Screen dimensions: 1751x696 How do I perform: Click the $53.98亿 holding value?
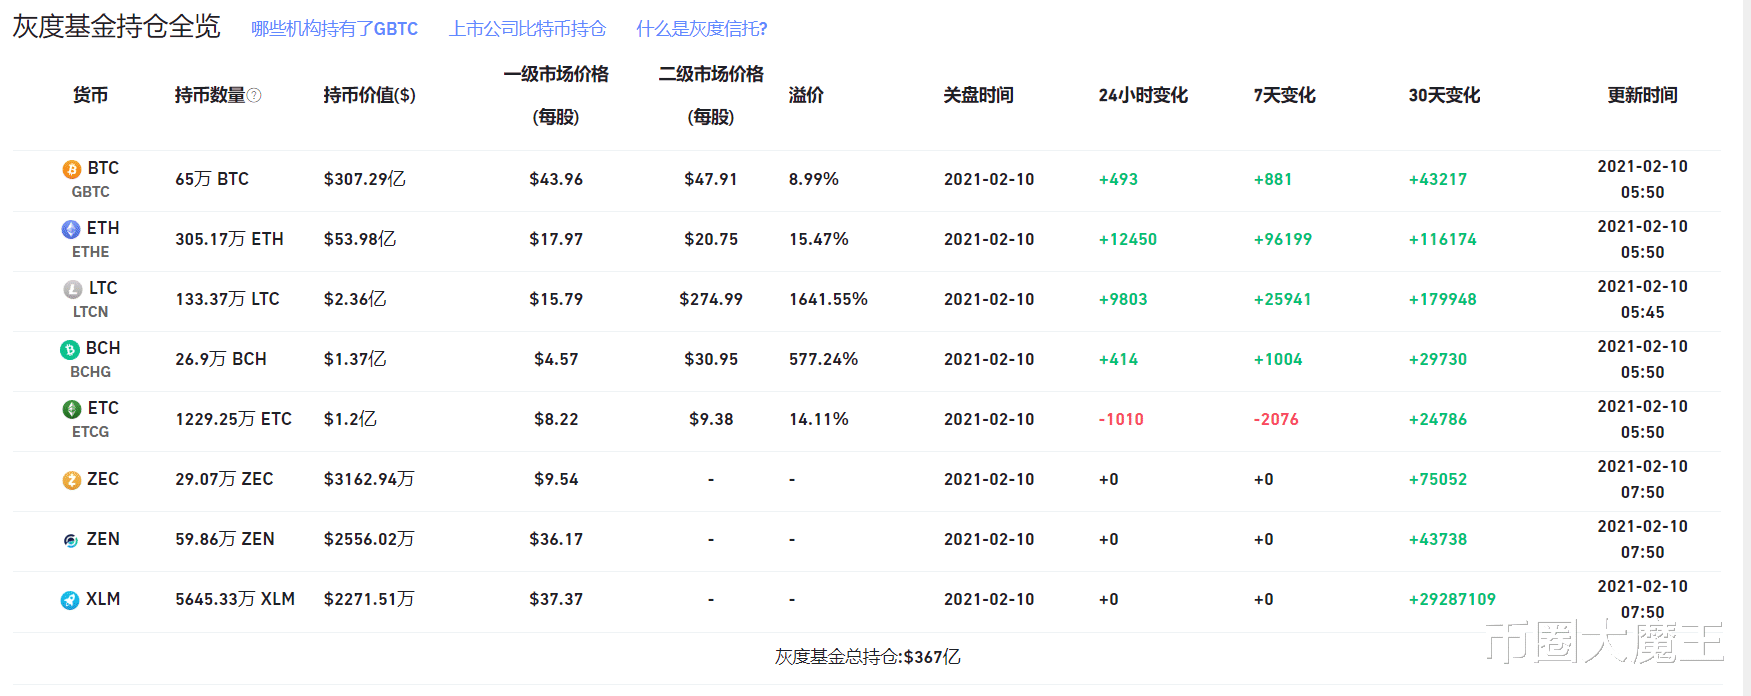point(360,239)
